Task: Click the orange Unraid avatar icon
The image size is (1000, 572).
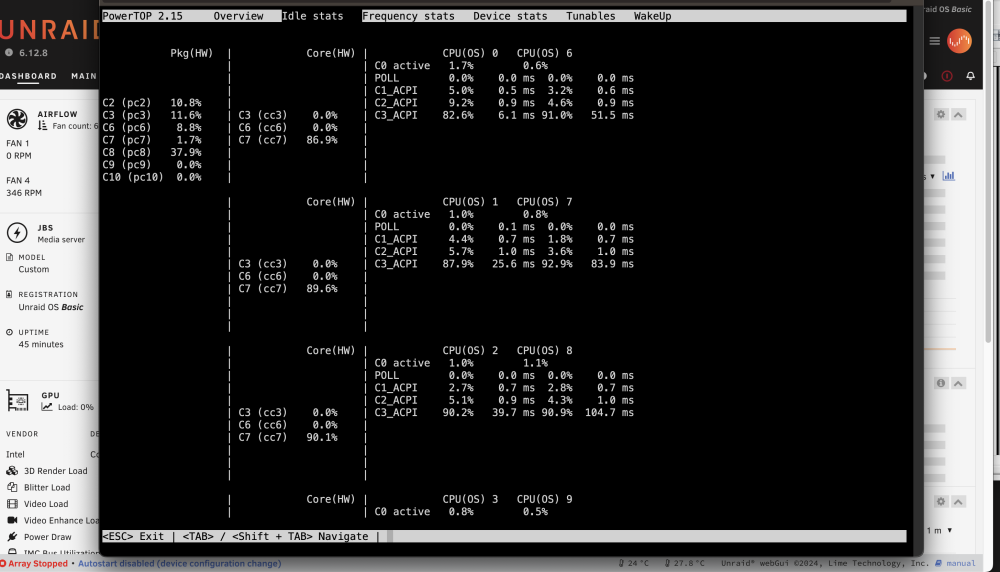Action: [x=959, y=41]
